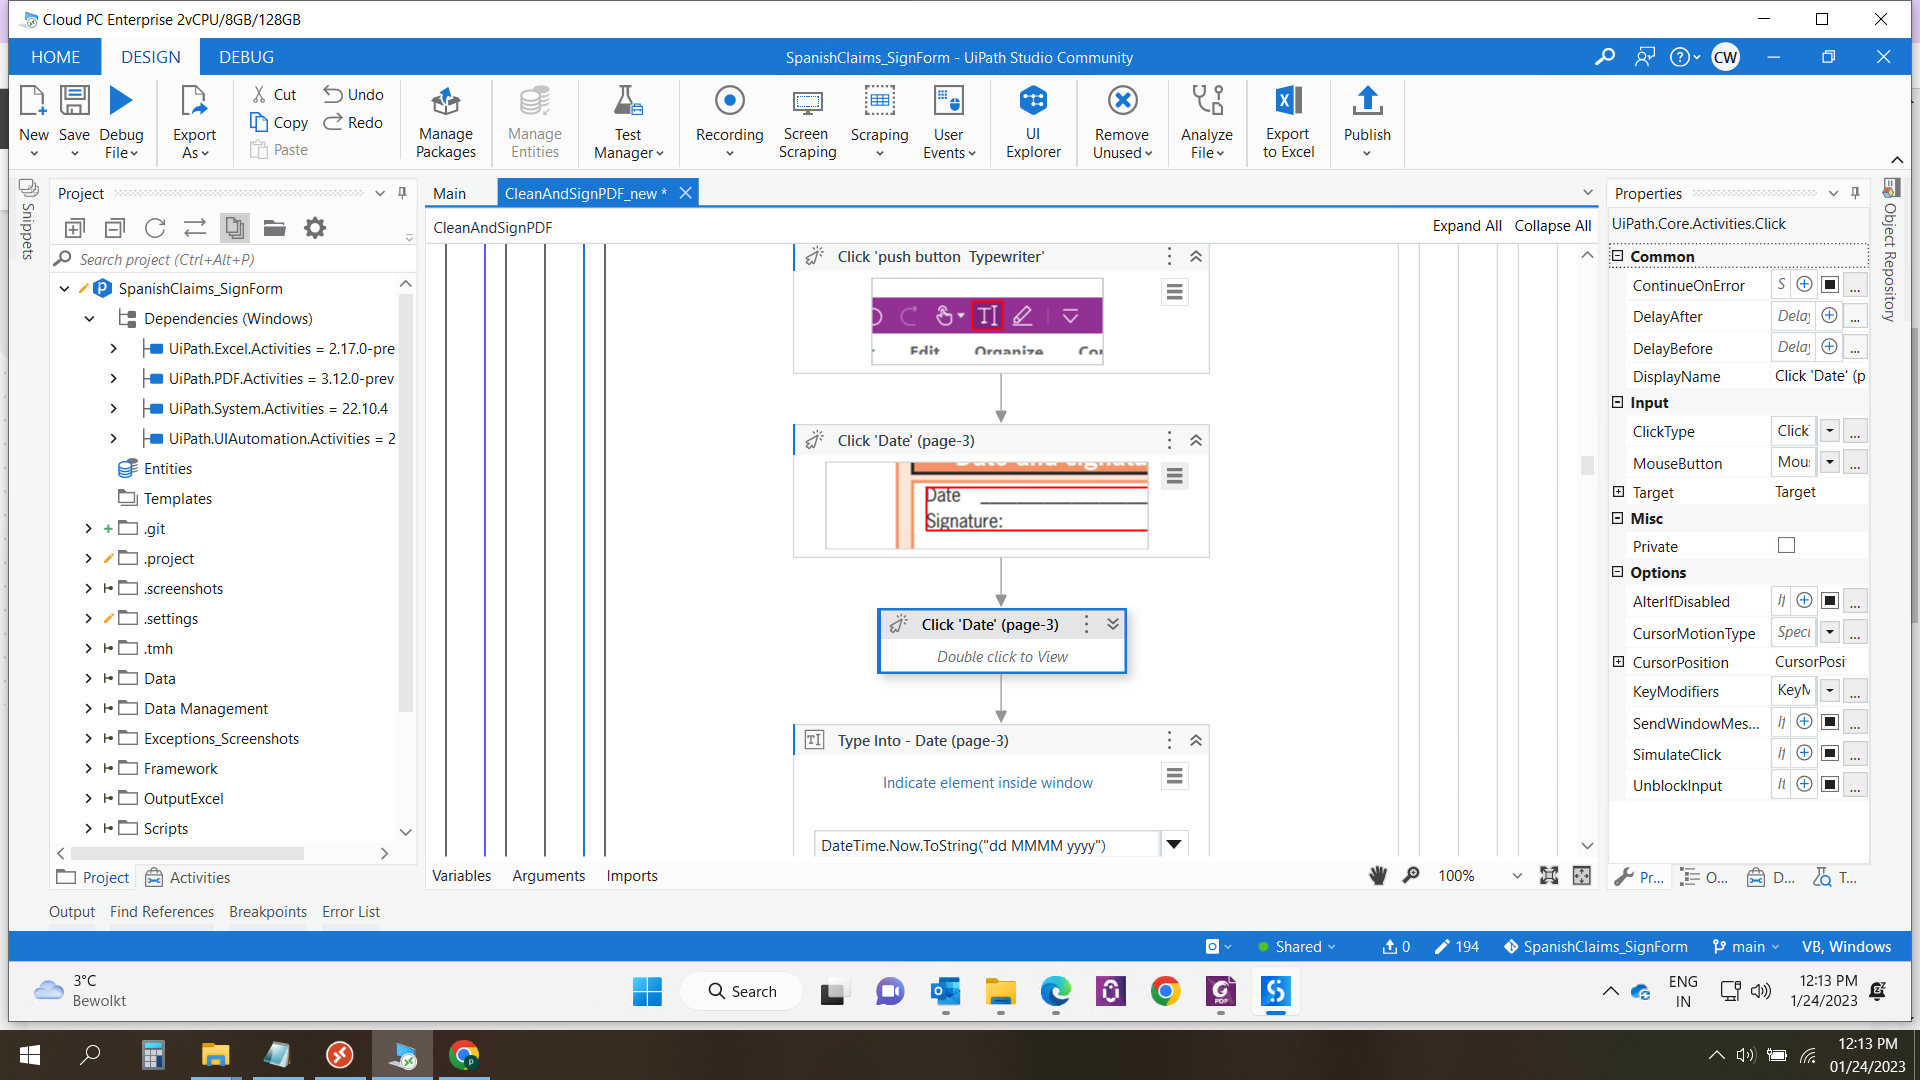Click the Refresh icon in Project panel
The image size is (1920, 1080).
pyautogui.click(x=155, y=228)
